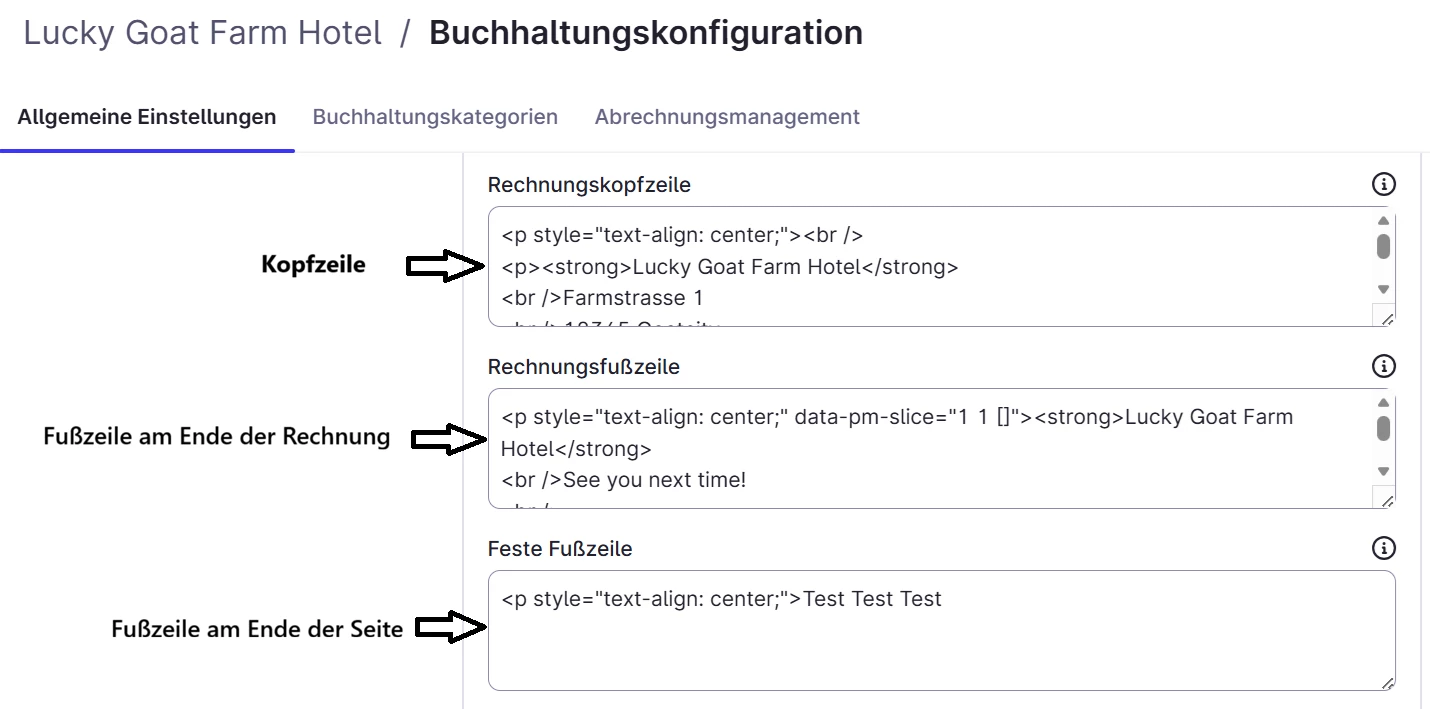Viewport: 1430px width, 709px height.
Task: Click scrollbar thumb in Rechnungsfußzeile box
Action: coord(1383,428)
